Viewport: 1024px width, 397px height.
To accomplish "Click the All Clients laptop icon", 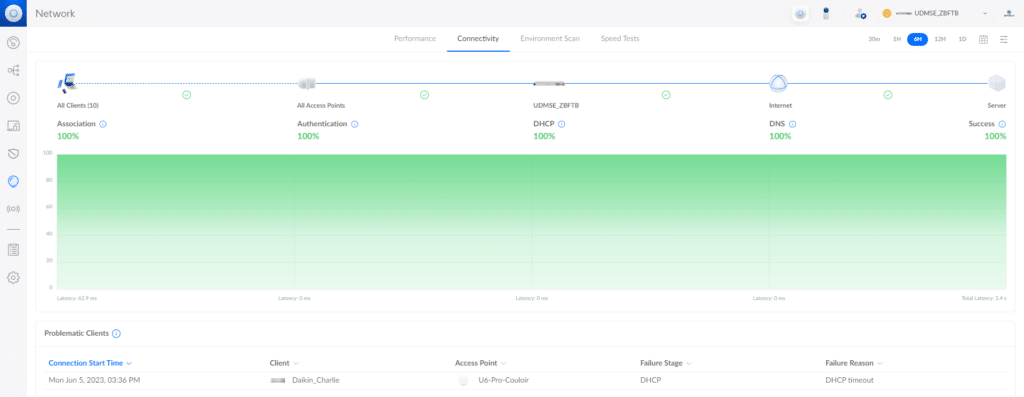I will coord(67,82).
